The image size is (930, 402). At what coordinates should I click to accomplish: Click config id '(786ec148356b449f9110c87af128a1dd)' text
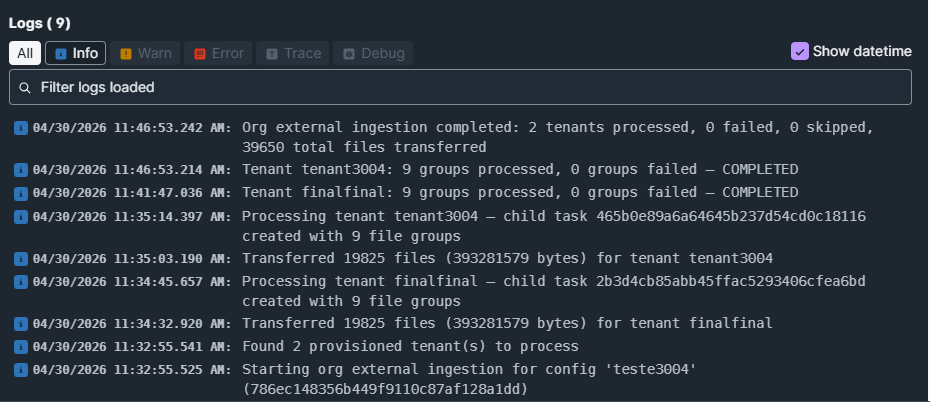[385, 390]
